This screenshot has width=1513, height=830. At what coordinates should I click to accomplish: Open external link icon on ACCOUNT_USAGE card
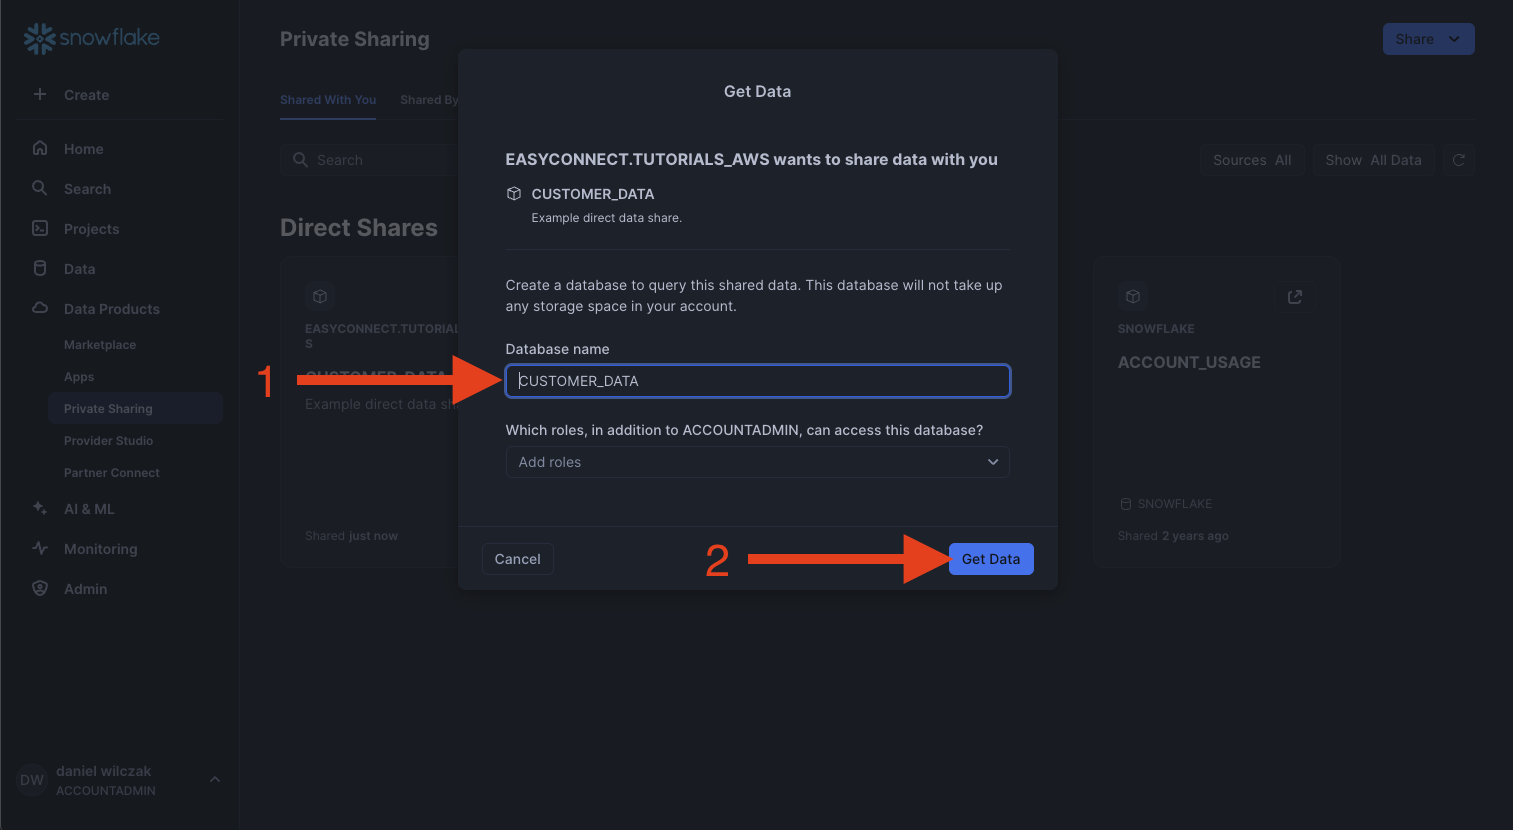tap(1294, 297)
